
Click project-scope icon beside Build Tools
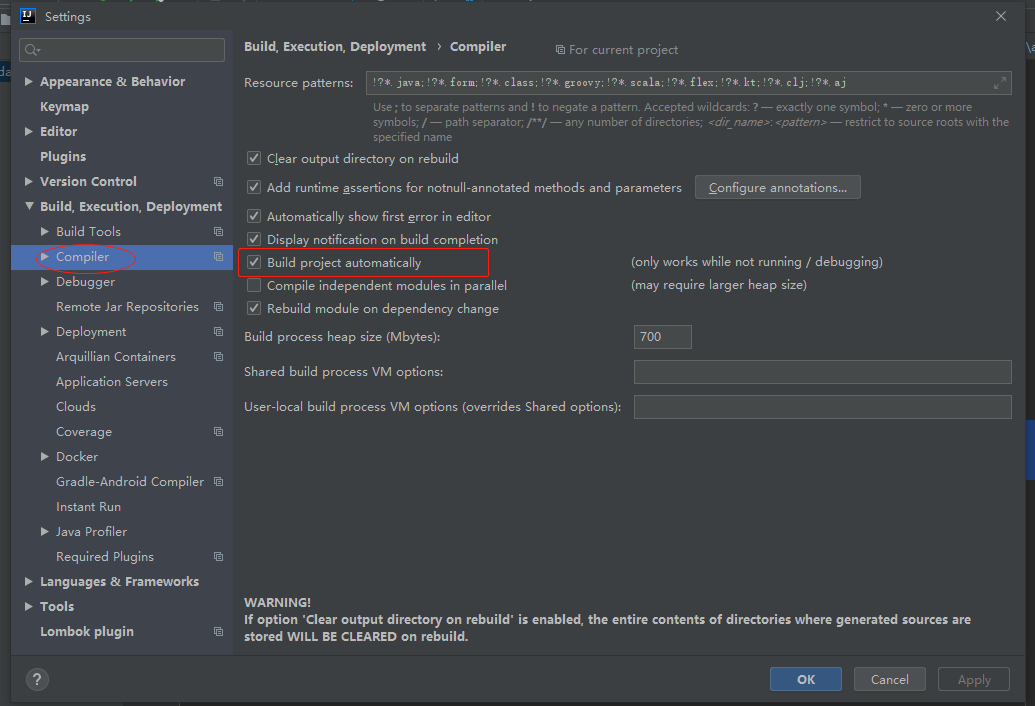218,232
